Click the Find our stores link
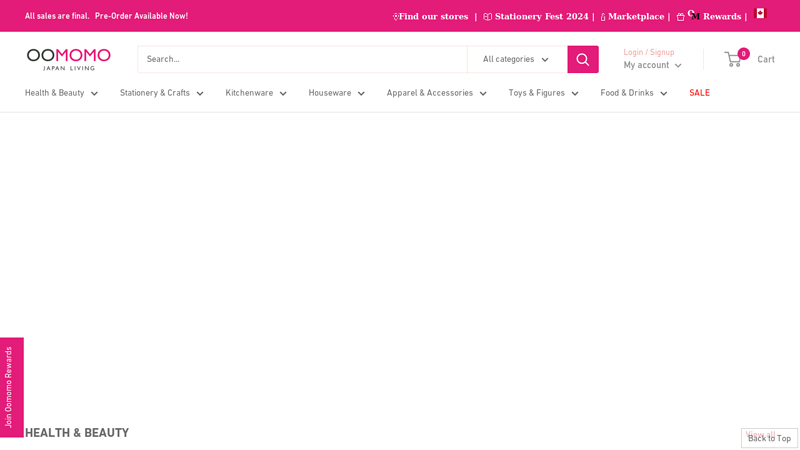Screen dimensions: 800x450 (x=433, y=16)
